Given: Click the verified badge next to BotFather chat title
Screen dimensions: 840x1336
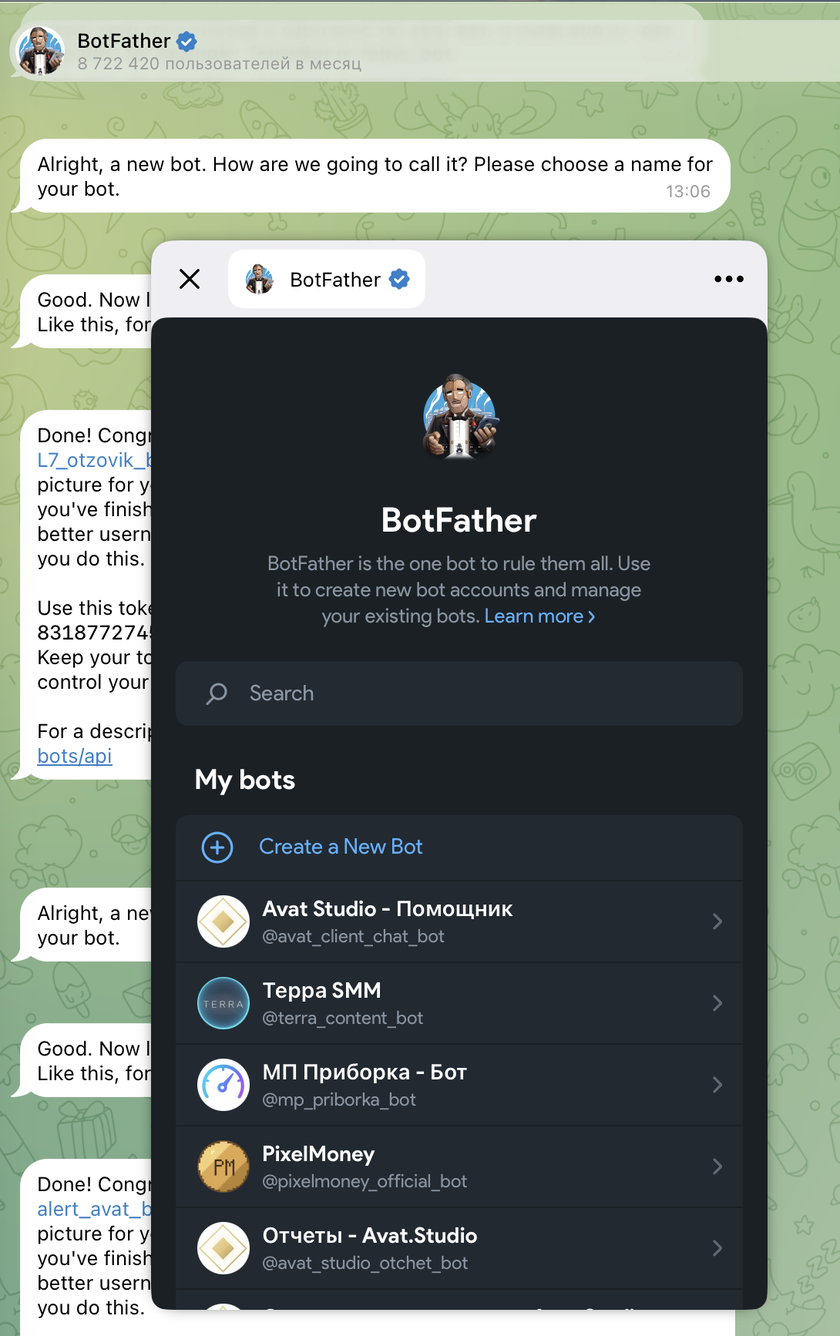Looking at the screenshot, I should pyautogui.click(x=187, y=42).
